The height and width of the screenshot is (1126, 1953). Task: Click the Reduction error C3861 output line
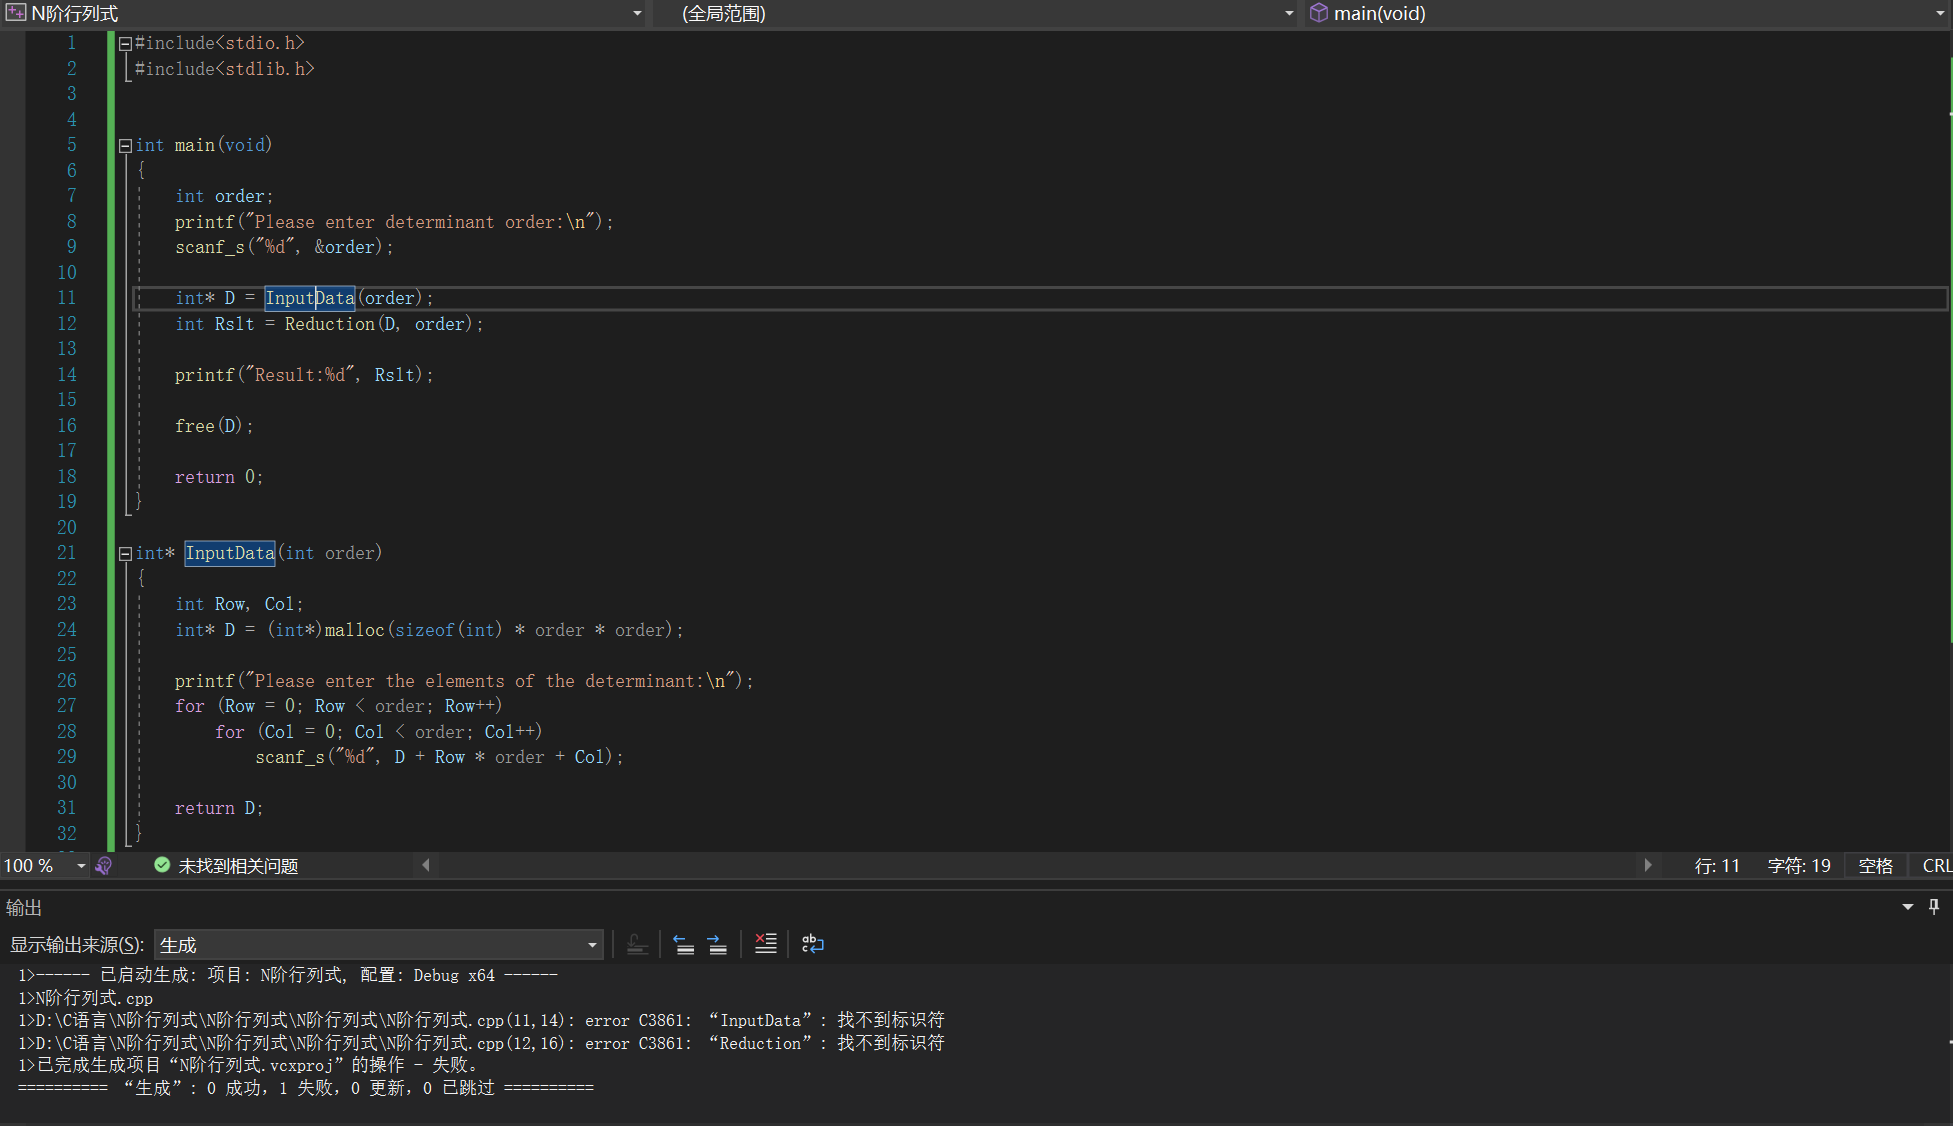(481, 1043)
